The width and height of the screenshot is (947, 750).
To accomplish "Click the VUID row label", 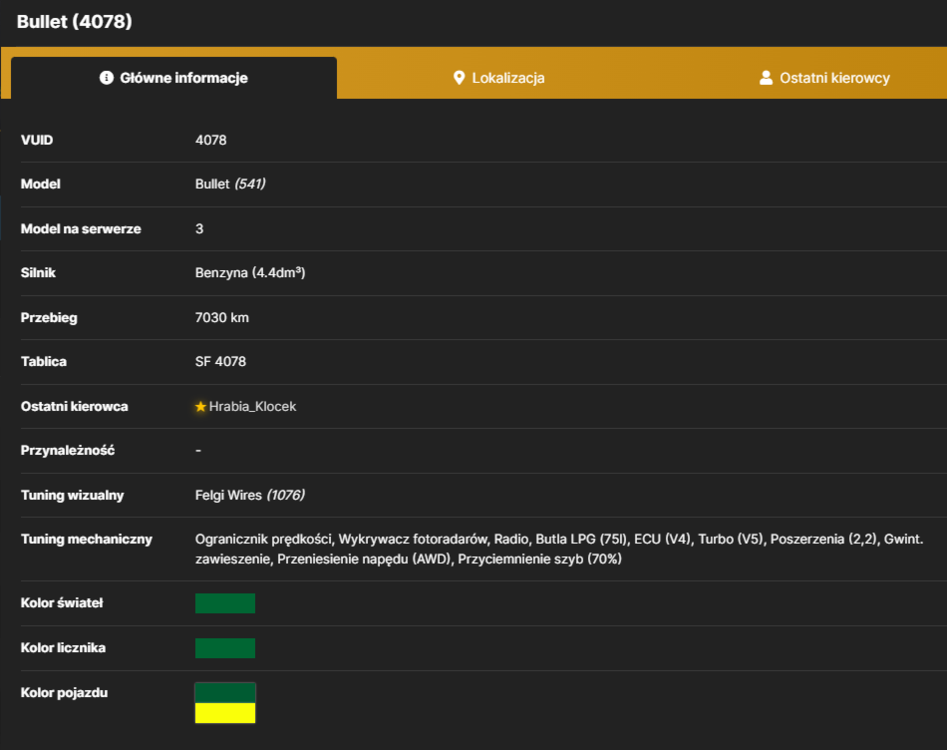I will (x=37, y=140).
